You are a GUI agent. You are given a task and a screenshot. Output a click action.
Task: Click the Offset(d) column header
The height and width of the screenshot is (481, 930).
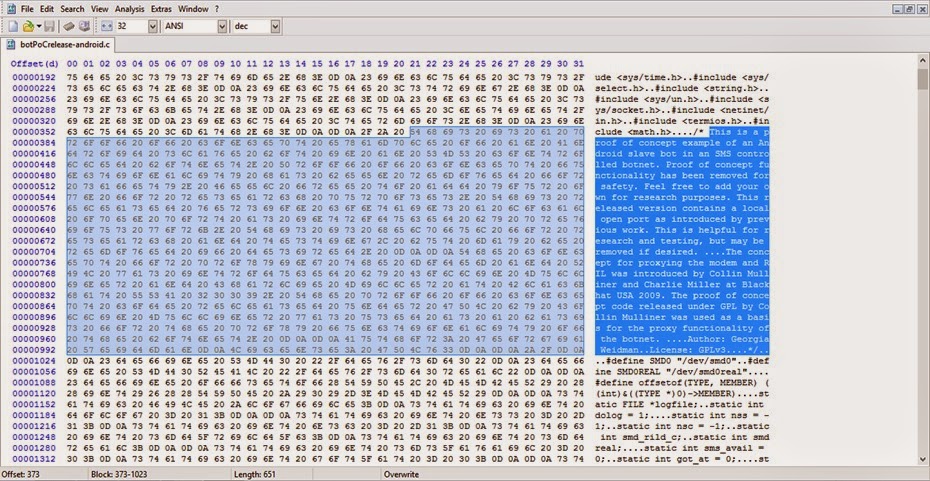pos(34,63)
